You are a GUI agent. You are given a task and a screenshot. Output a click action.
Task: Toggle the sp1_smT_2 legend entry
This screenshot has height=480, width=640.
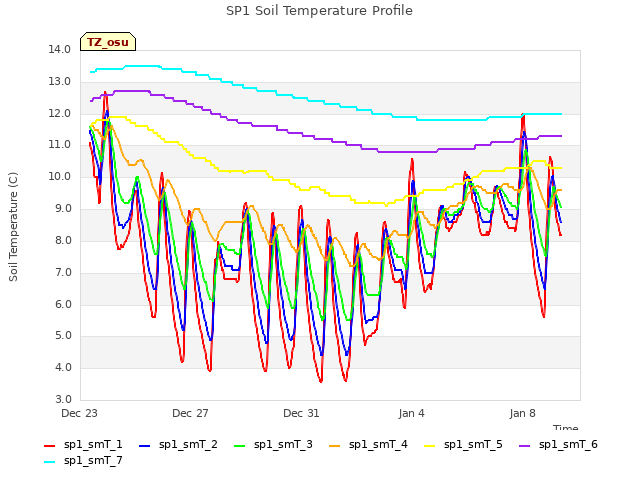click(178, 444)
